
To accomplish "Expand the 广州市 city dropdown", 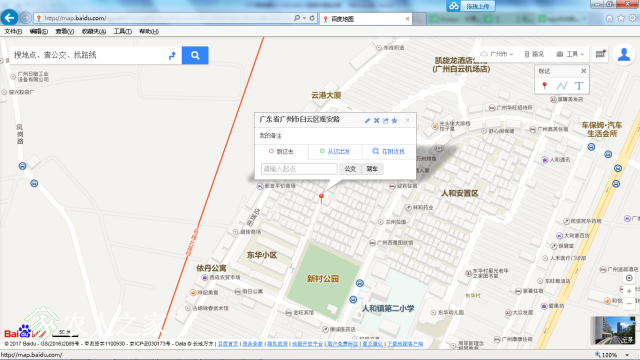I will coord(496,54).
